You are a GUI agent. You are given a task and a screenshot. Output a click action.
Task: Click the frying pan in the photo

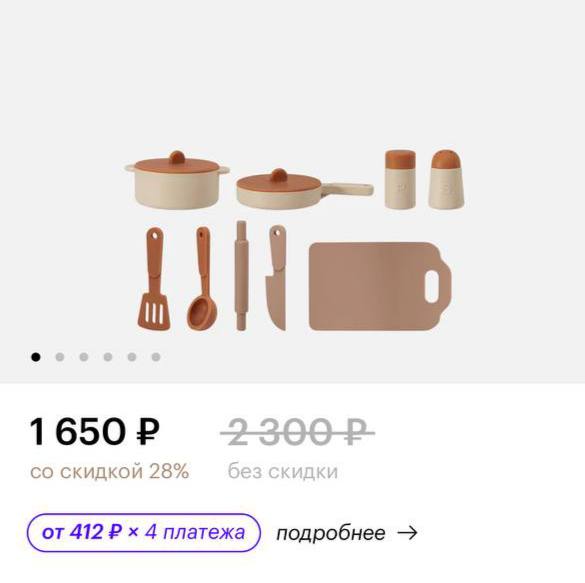304,189
